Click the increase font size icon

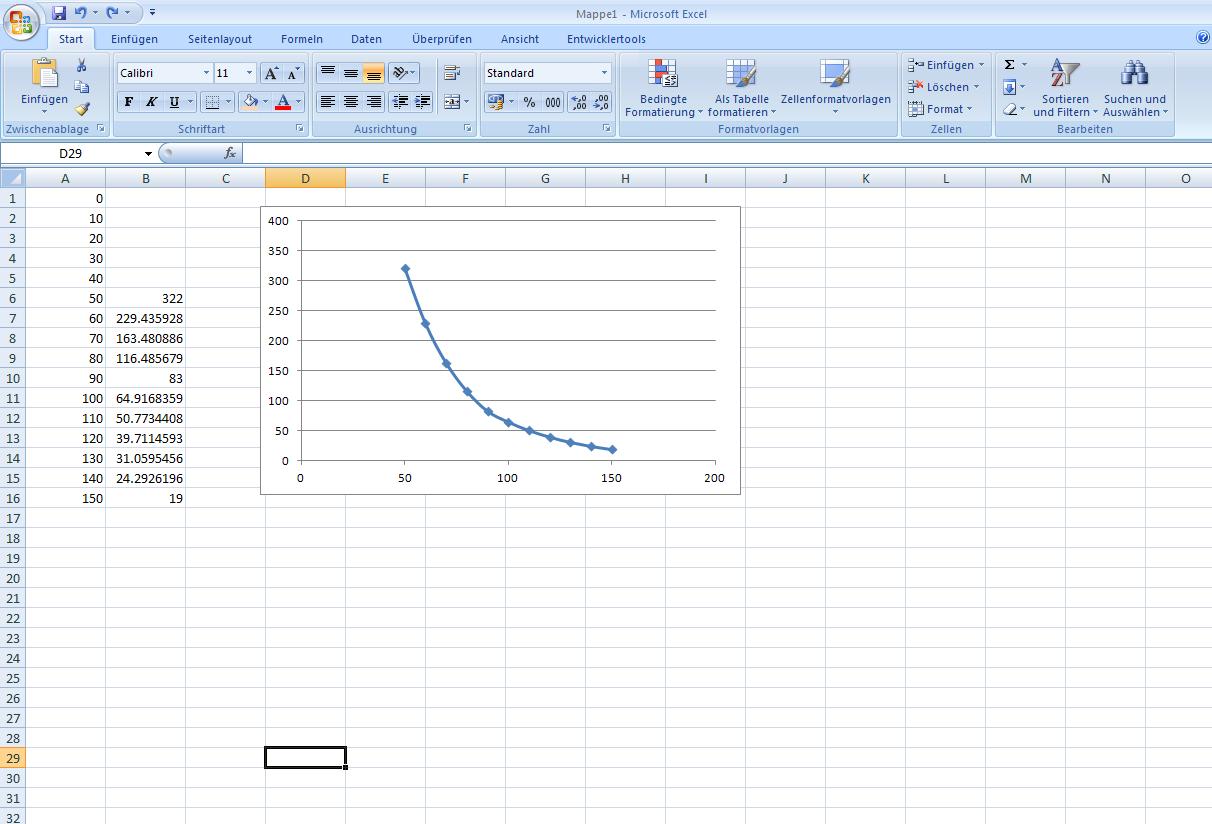click(271, 73)
